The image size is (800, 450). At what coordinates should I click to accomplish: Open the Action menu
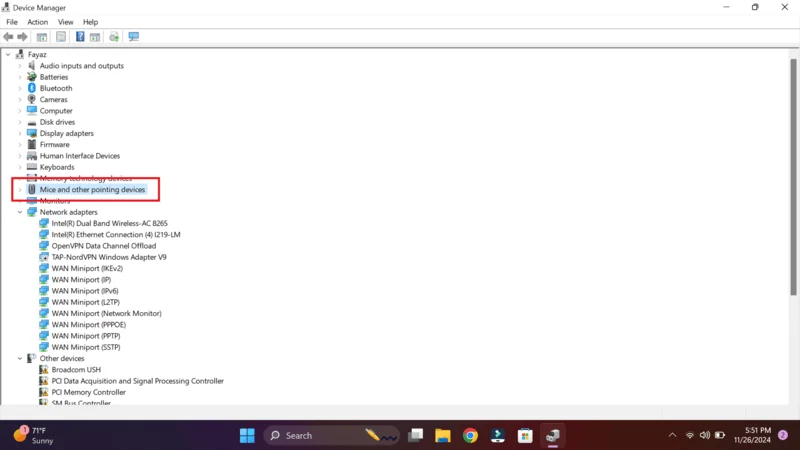(37, 22)
